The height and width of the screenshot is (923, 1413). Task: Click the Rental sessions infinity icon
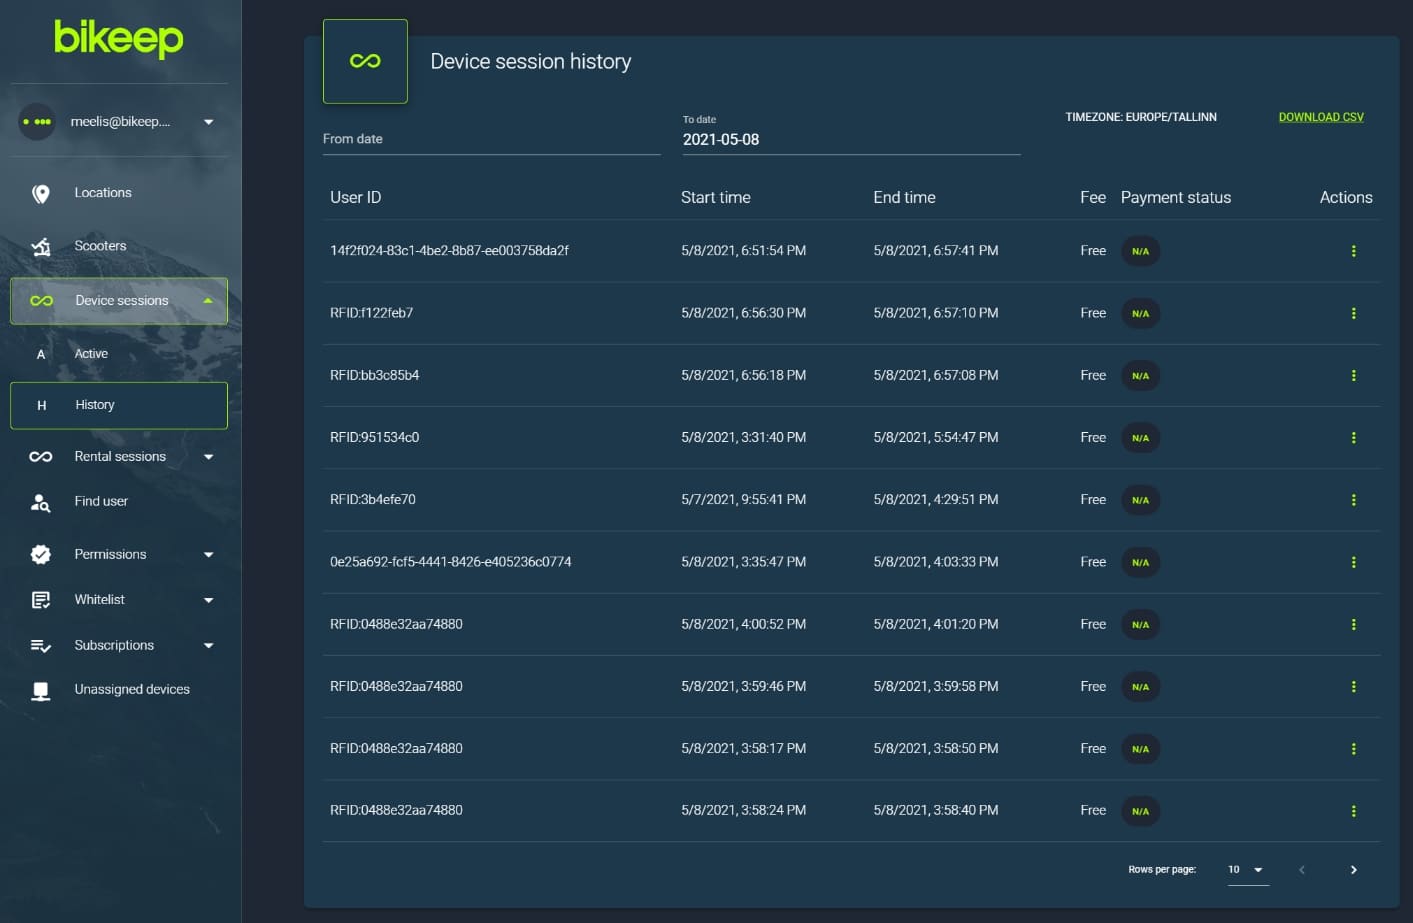41,457
